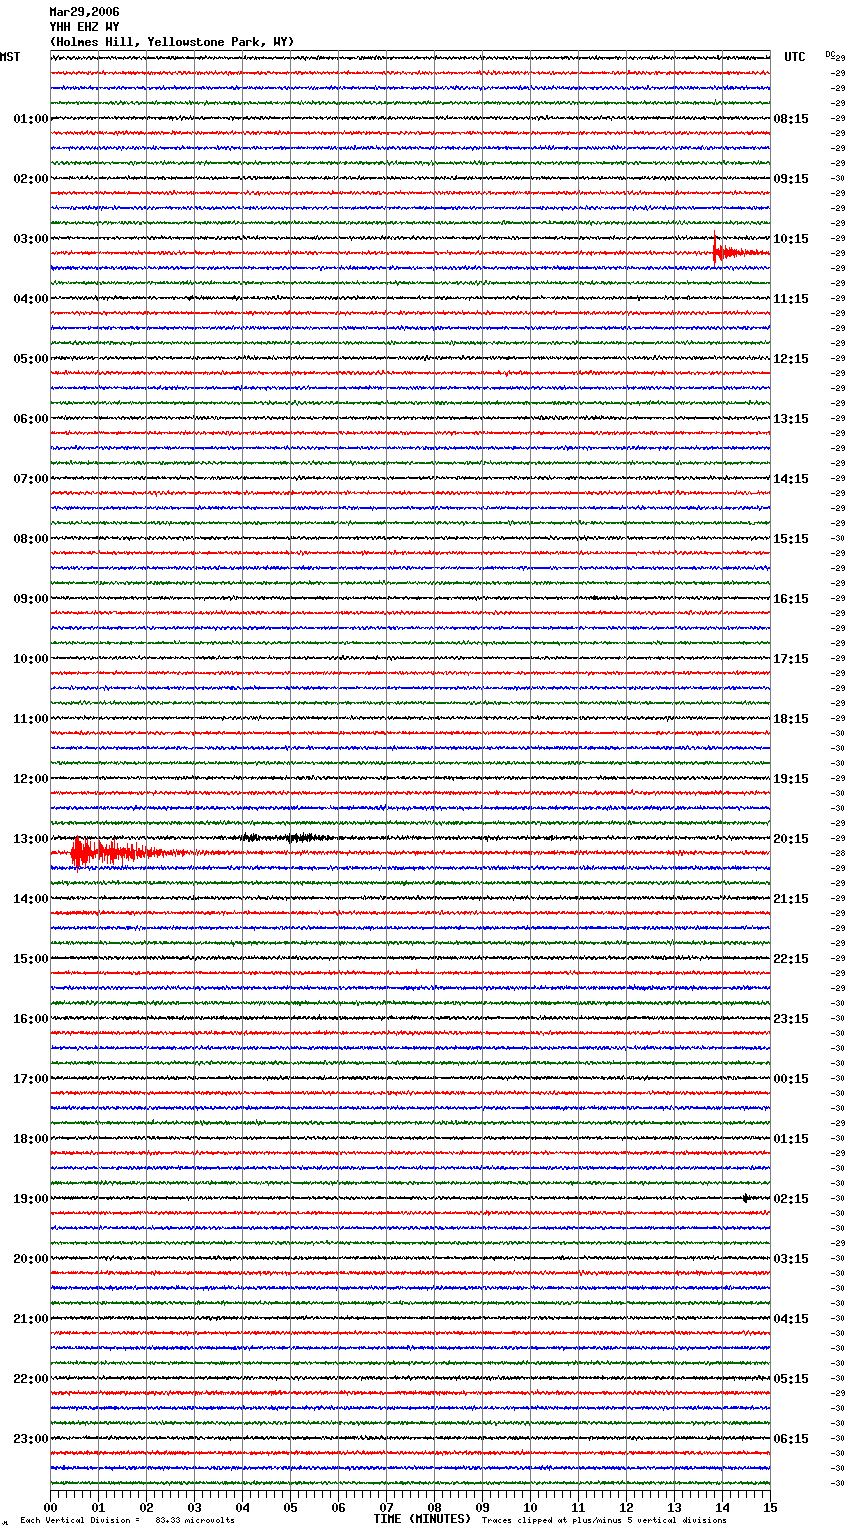The height and width of the screenshot is (1534, 850).
Task: Click the 11:00 MST time label
Action: coord(31,719)
